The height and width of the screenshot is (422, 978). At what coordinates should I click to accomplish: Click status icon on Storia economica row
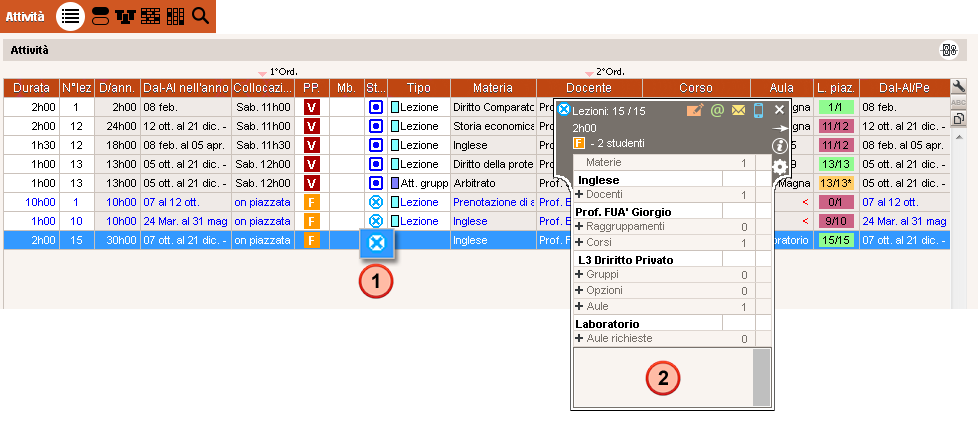(x=375, y=127)
